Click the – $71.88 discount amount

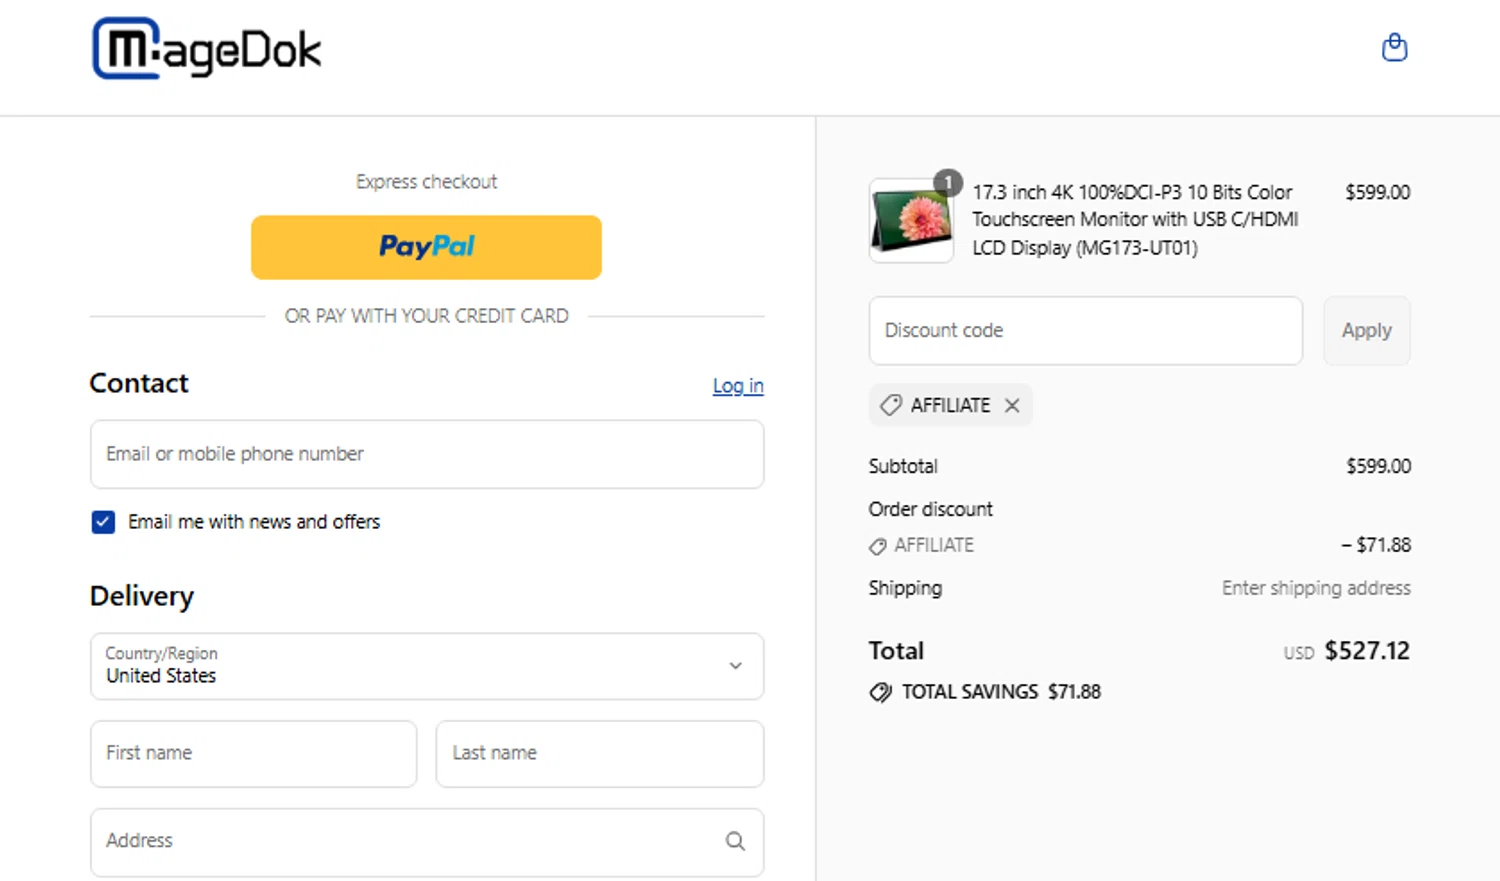pyautogui.click(x=1376, y=545)
